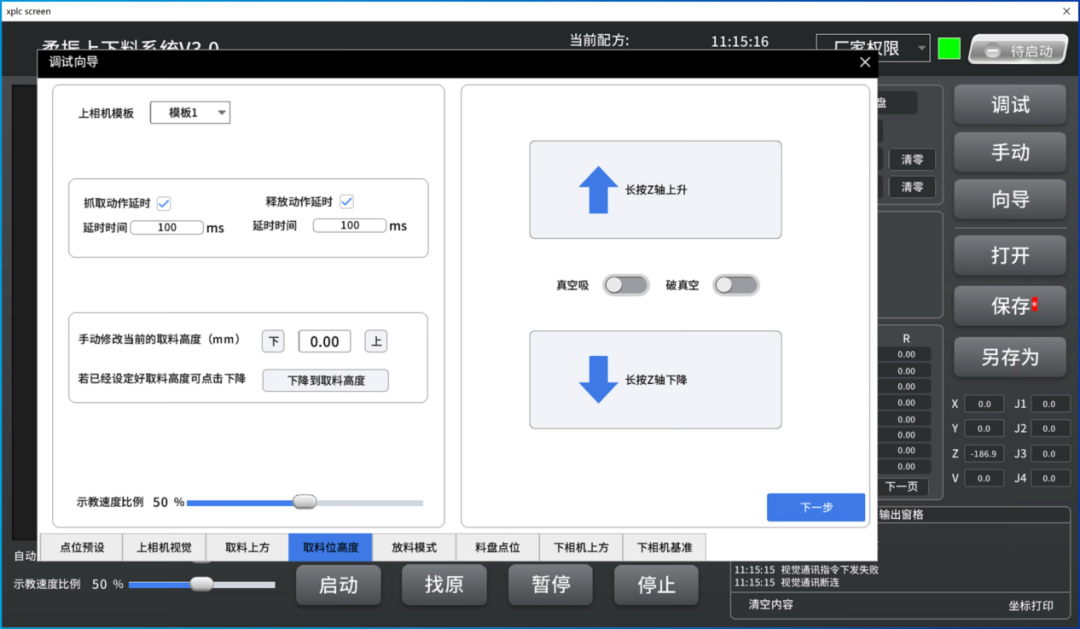Click the Y coordinate field
The height and width of the screenshot is (629, 1080).
(984, 429)
